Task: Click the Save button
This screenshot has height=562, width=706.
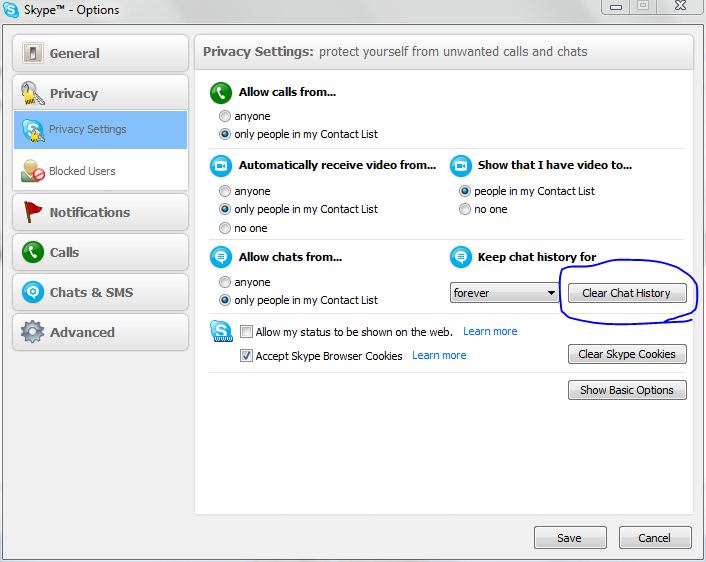Action: pyautogui.click(x=570, y=538)
